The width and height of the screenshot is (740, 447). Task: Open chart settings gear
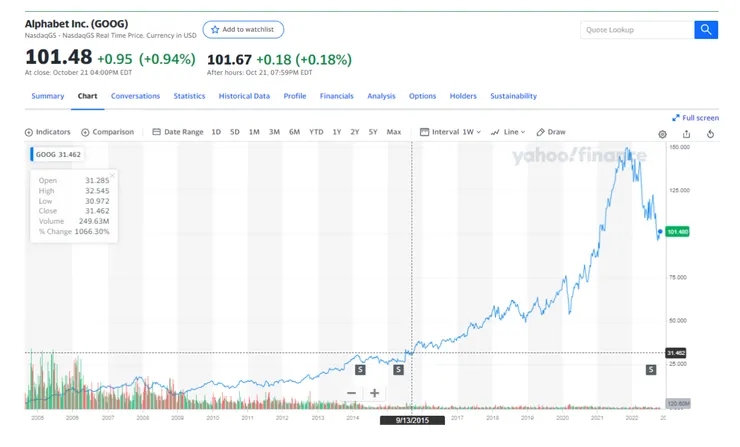tap(662, 133)
